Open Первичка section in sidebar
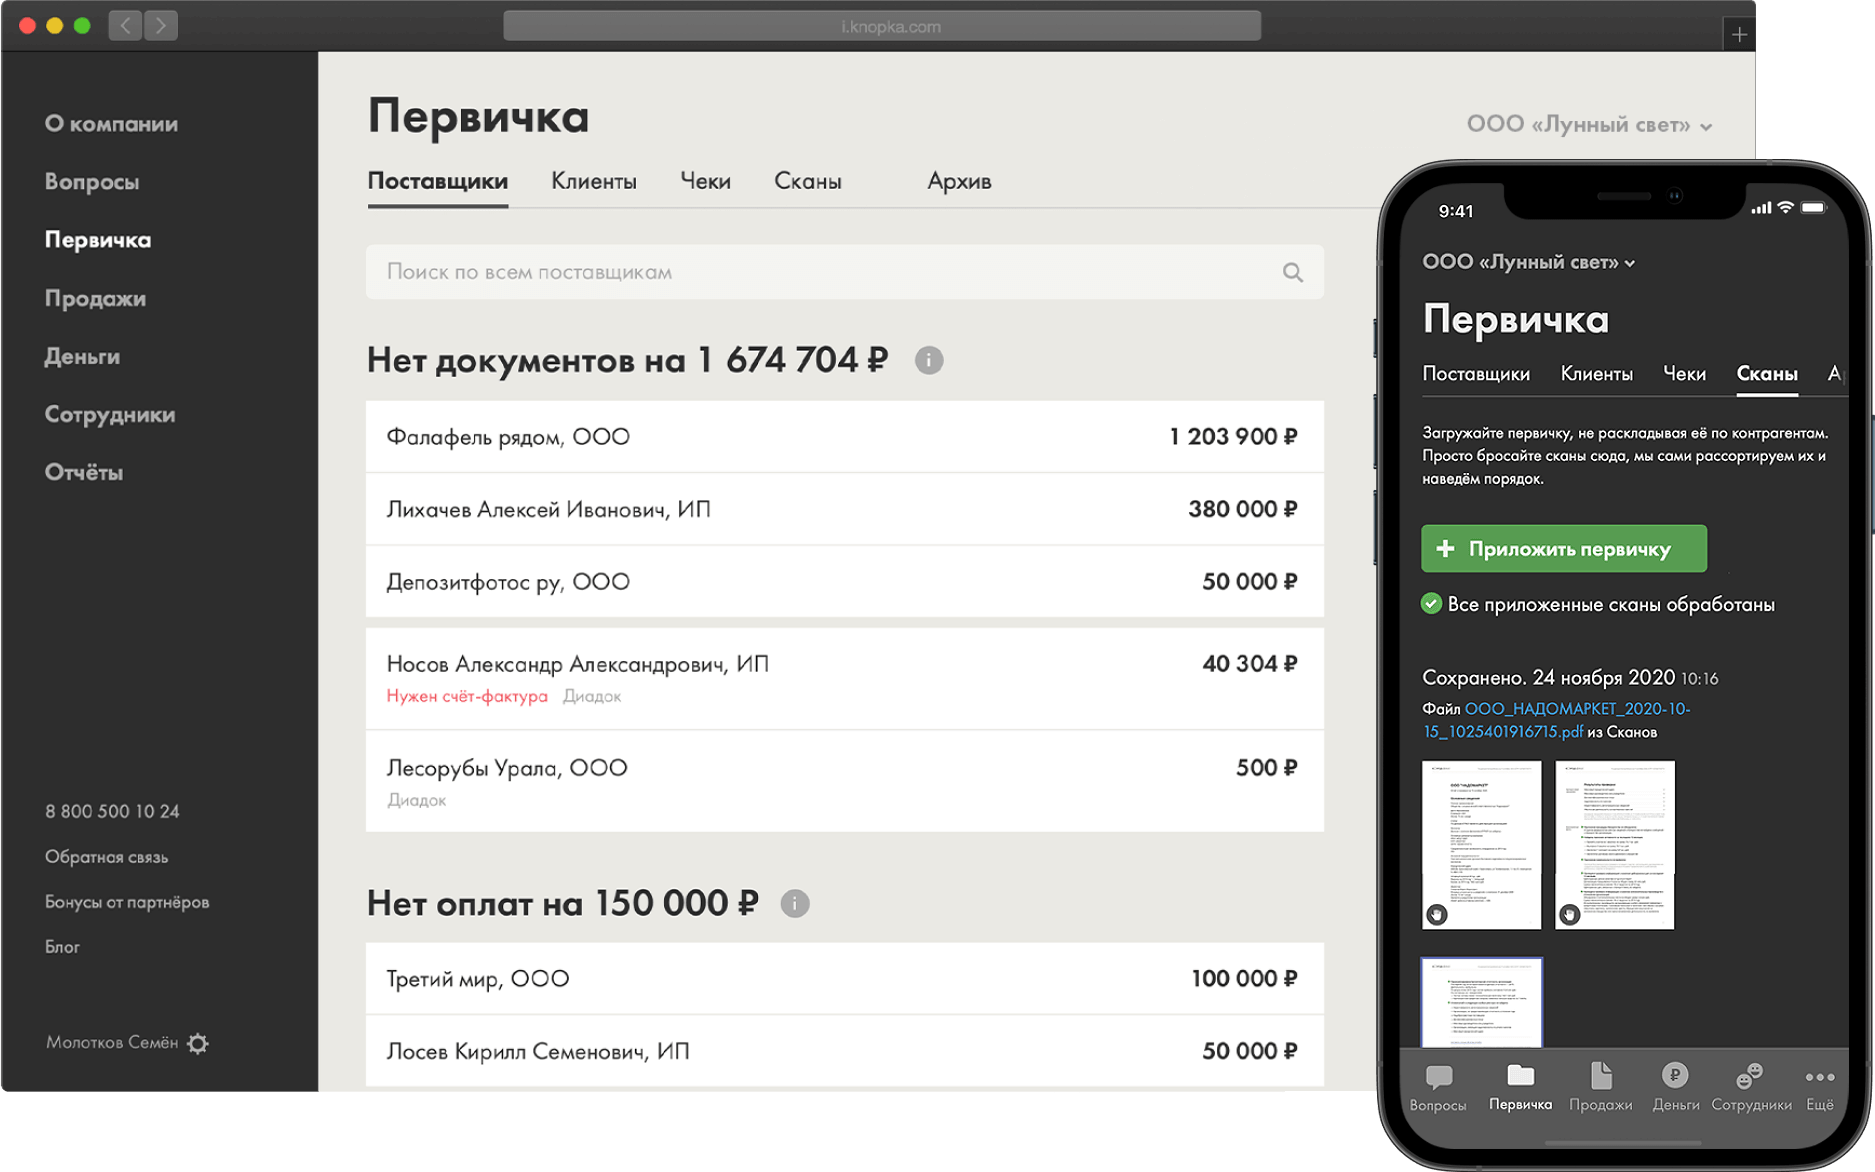This screenshot has width=1875, height=1172. (x=98, y=240)
